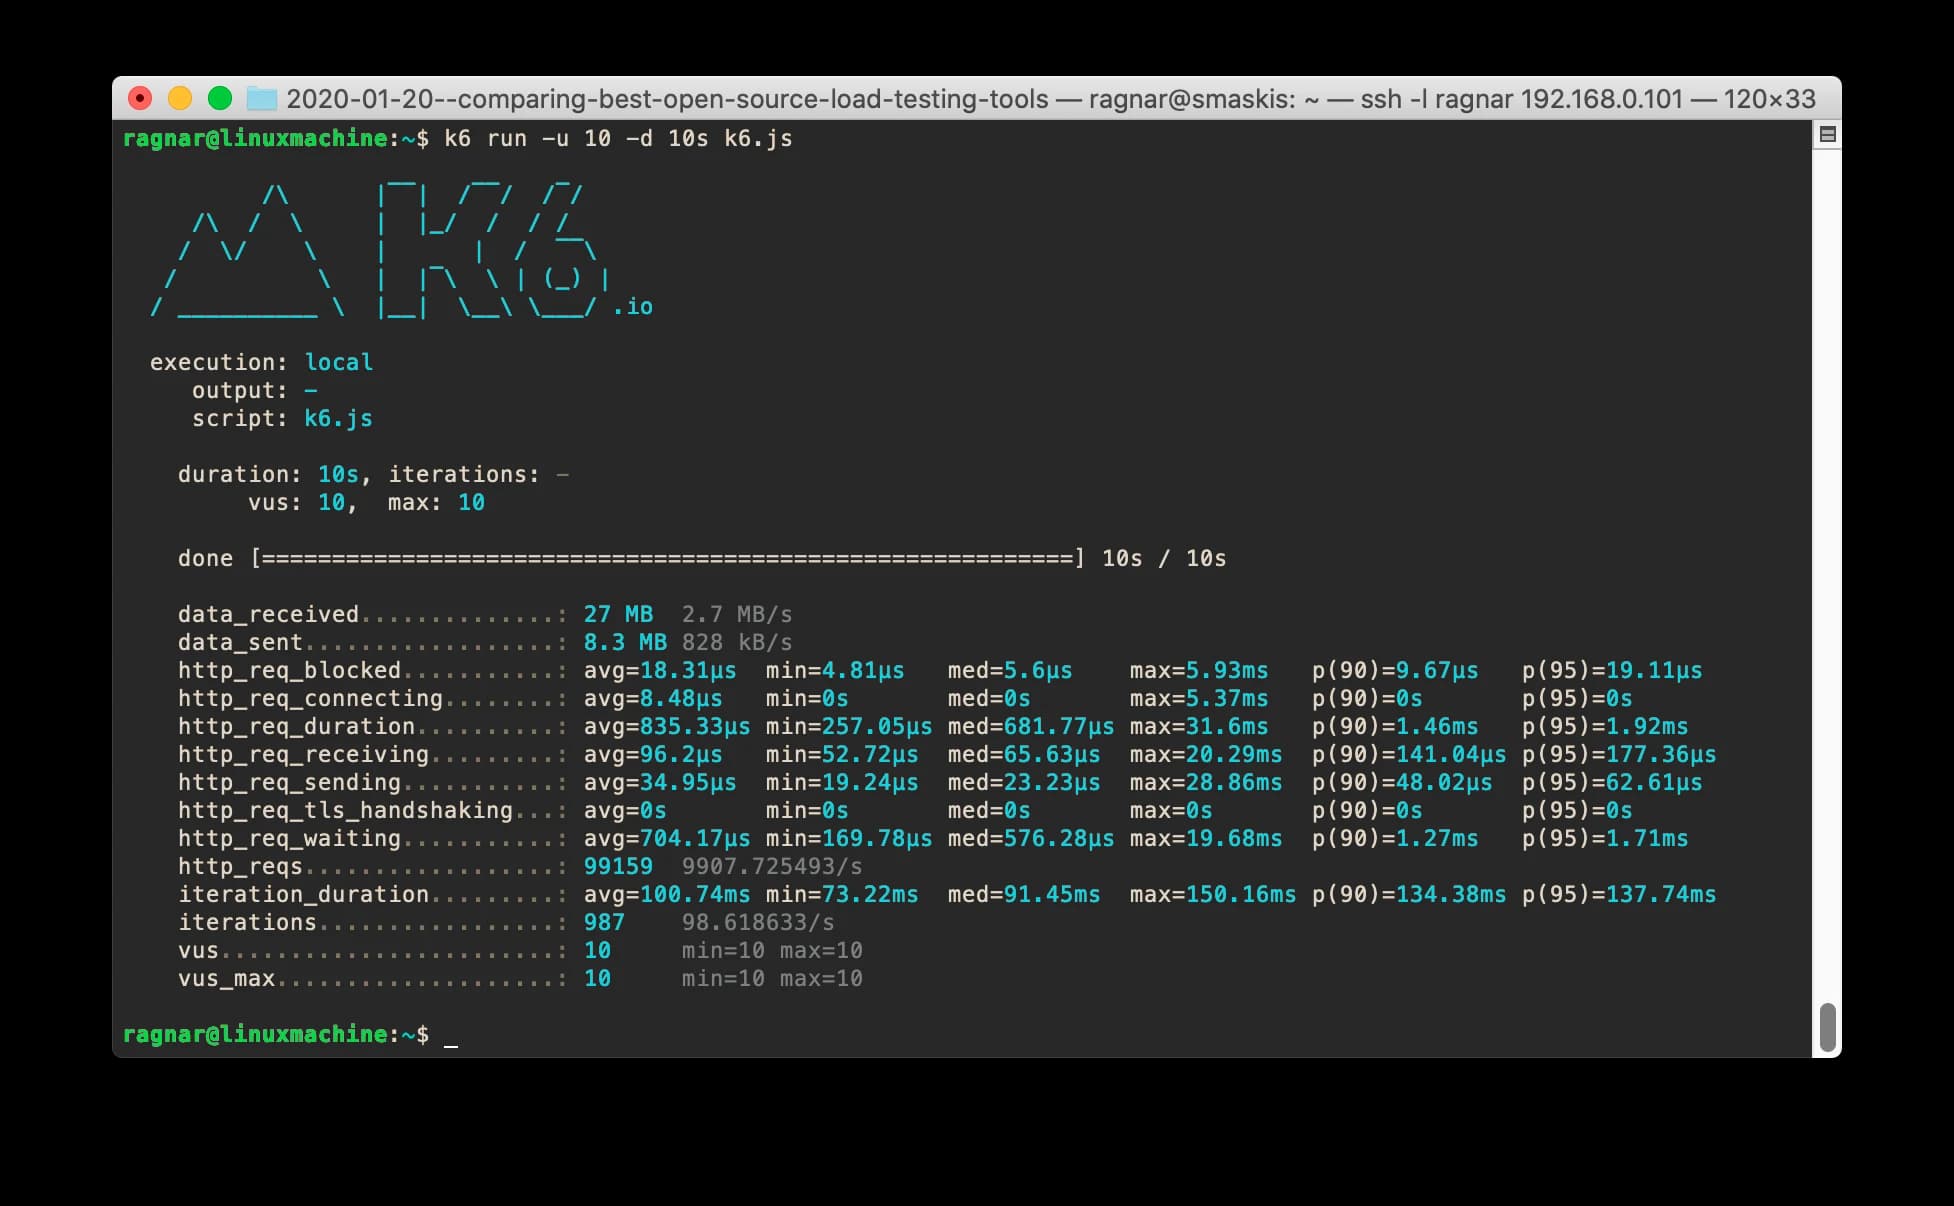Screen dimensions: 1954x1206
Task: Click 'p(95)=1.92ms' in http_req_duration row
Action: pos(1605,726)
